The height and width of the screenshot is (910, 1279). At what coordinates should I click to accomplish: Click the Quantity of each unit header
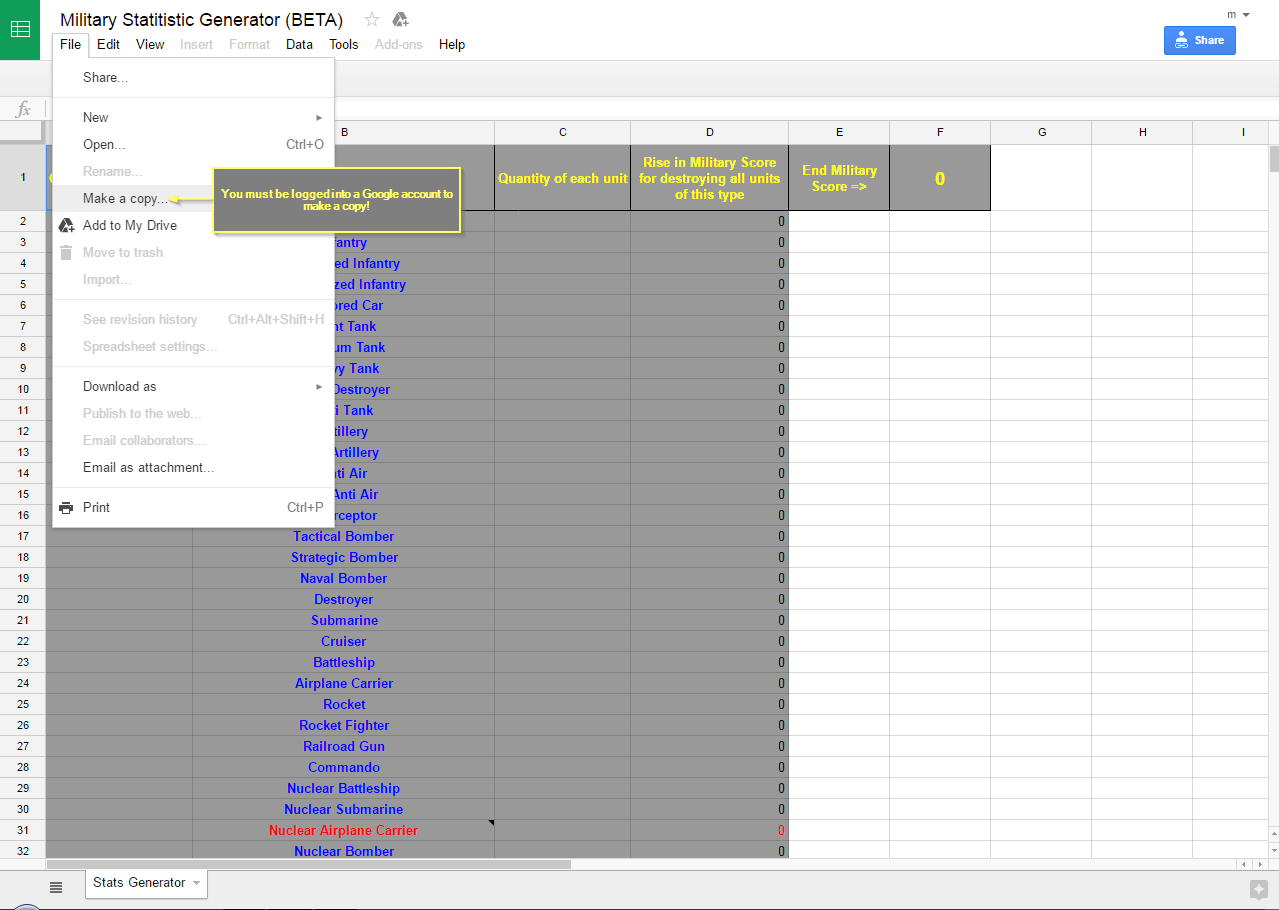[563, 178]
